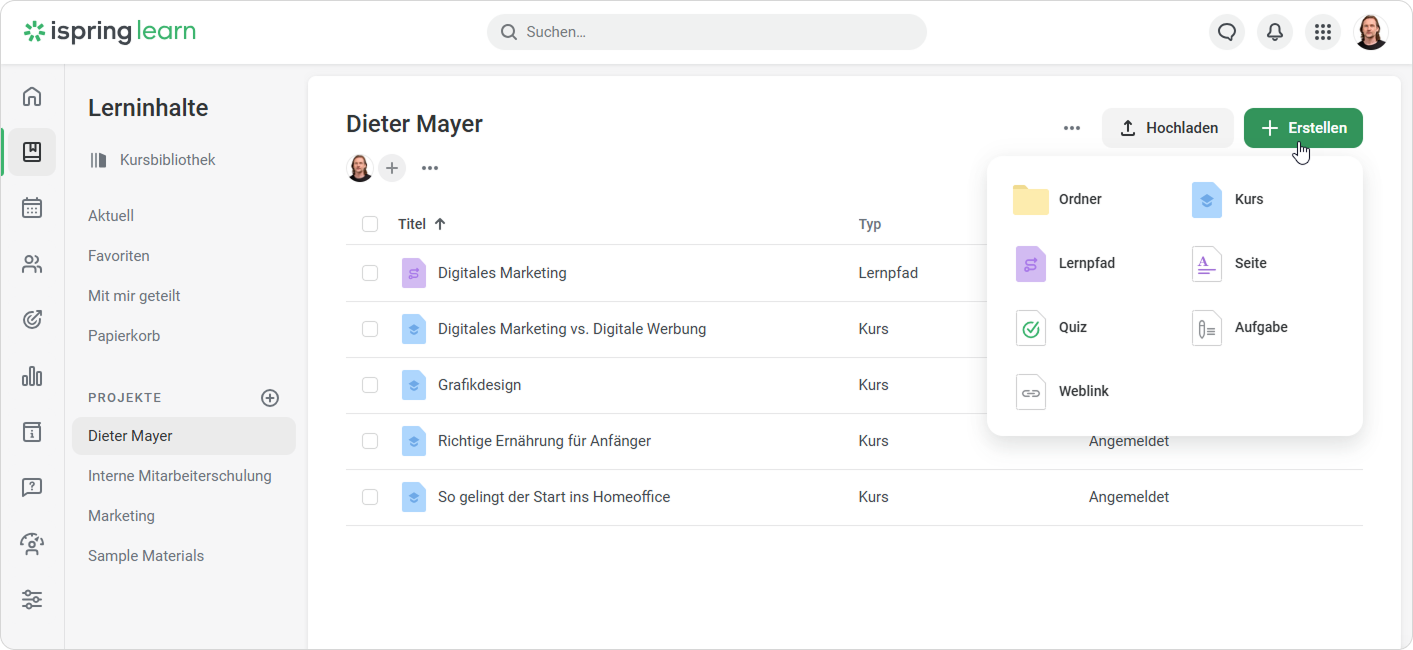Tick the checkbox for Grafikdesign
This screenshot has width=1413, height=650.
[x=370, y=385]
